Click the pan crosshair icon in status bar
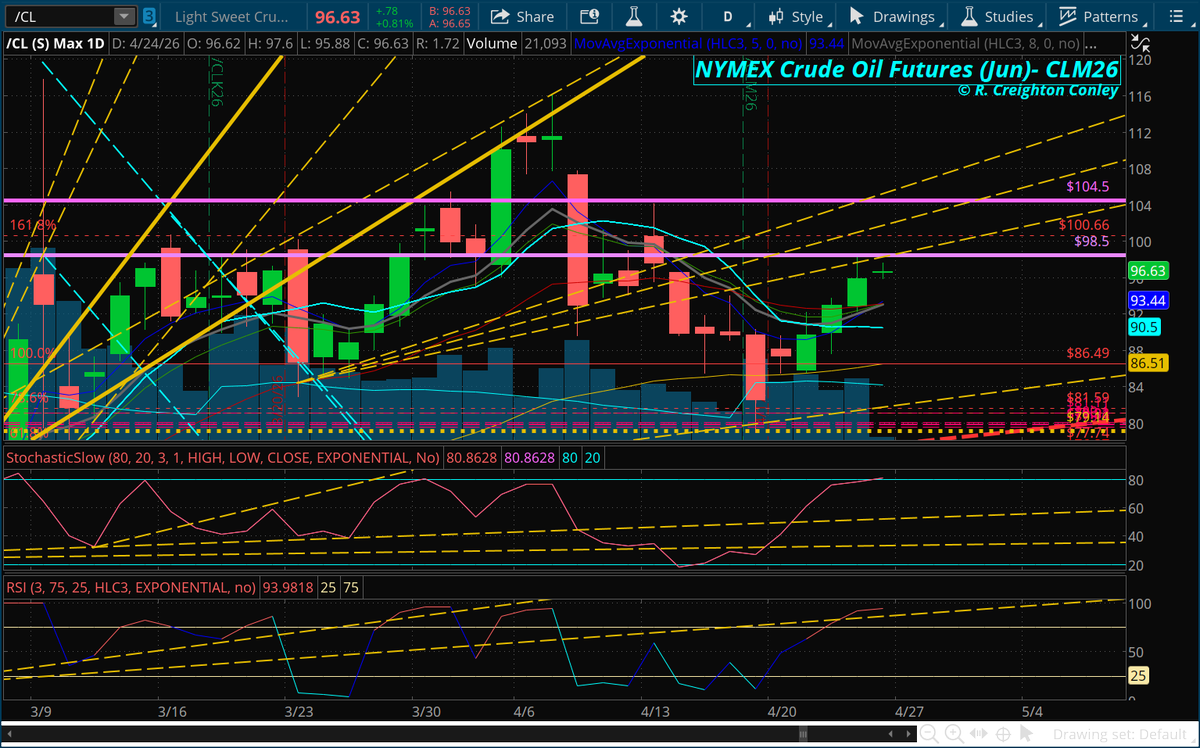1200x748 pixels. tap(1003, 733)
